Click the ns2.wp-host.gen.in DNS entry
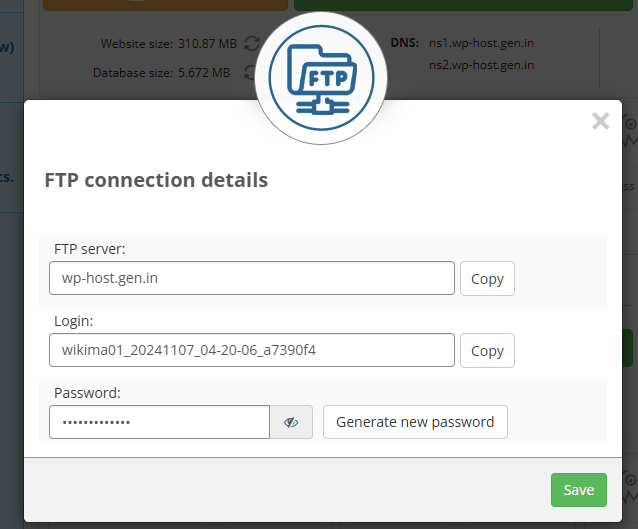Image resolution: width=638 pixels, height=529 pixels. (481, 65)
